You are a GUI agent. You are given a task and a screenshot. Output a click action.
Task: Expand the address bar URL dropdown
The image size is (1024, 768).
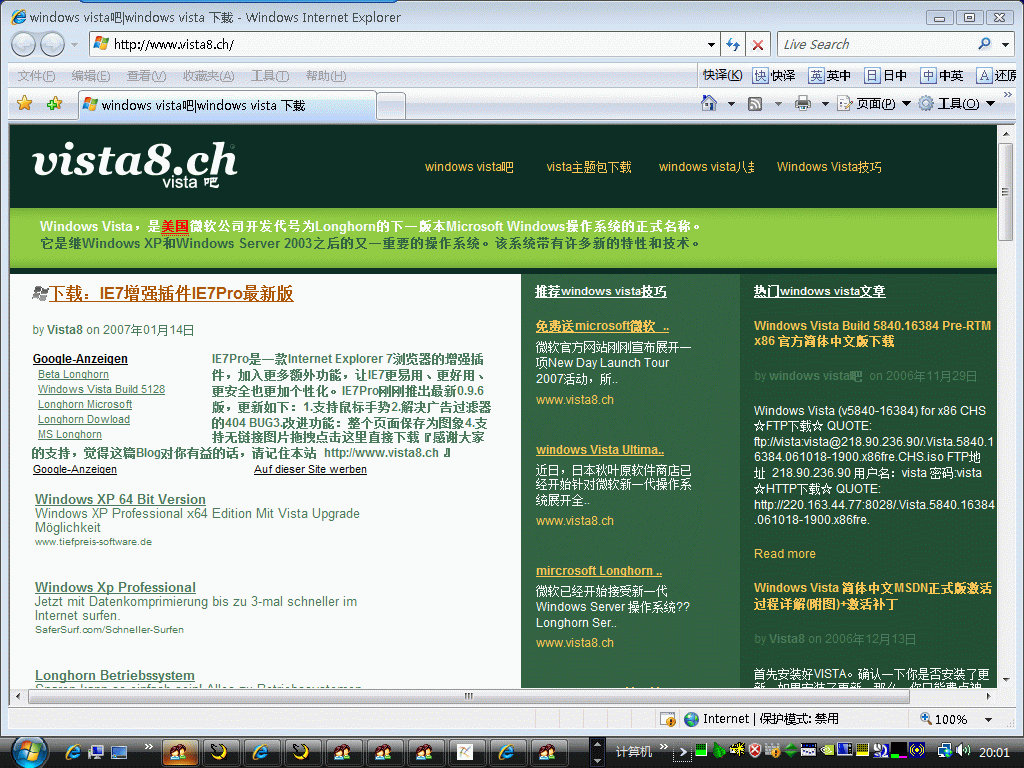tap(711, 44)
